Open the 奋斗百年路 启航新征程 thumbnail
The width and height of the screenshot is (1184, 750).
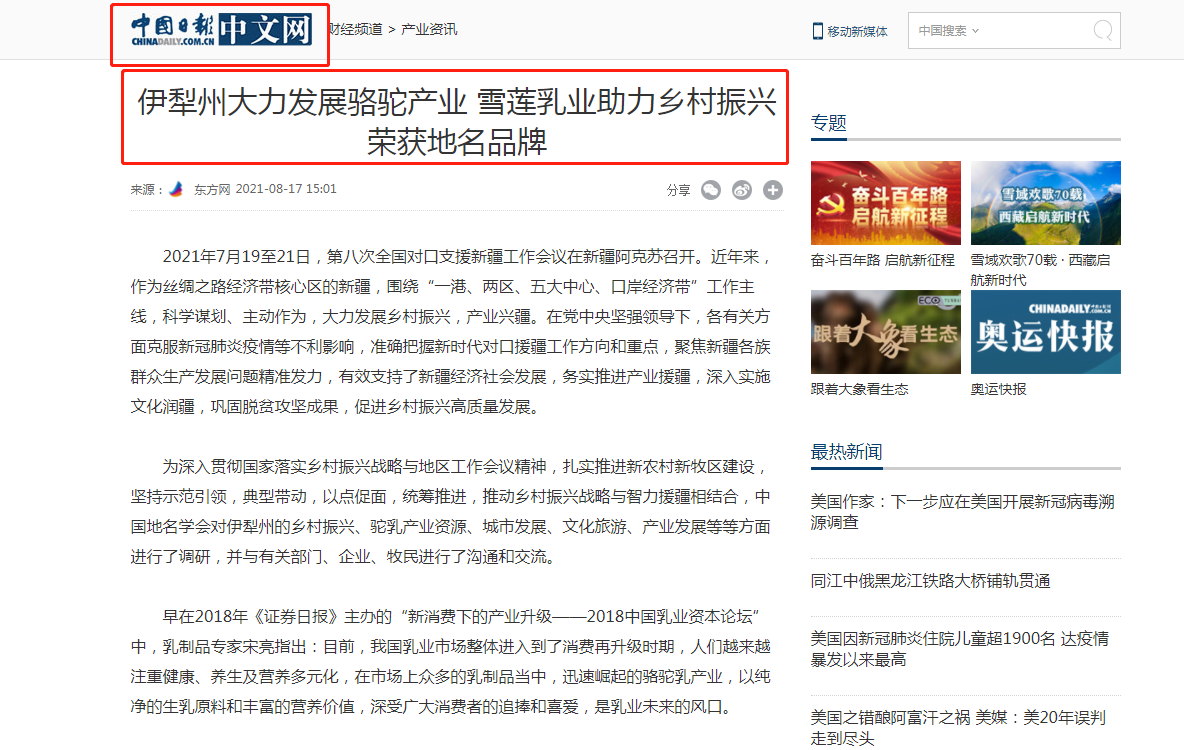(886, 202)
